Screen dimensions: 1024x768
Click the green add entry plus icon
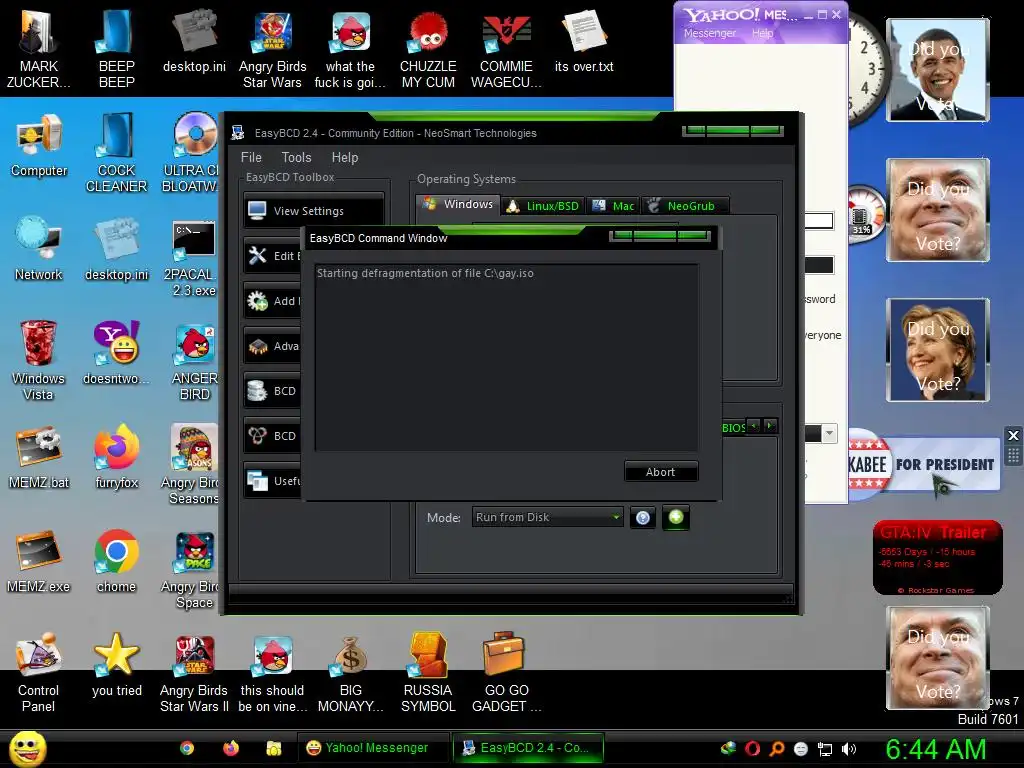(x=676, y=517)
